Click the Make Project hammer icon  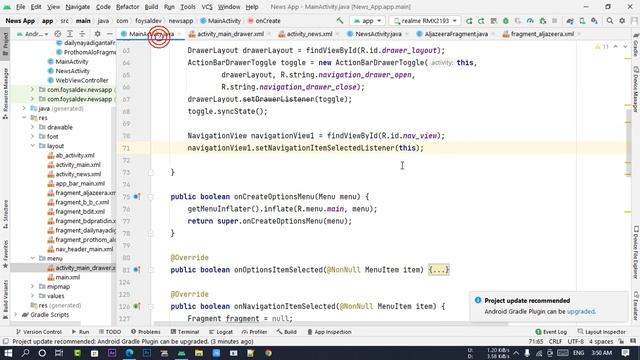[x=340, y=20]
